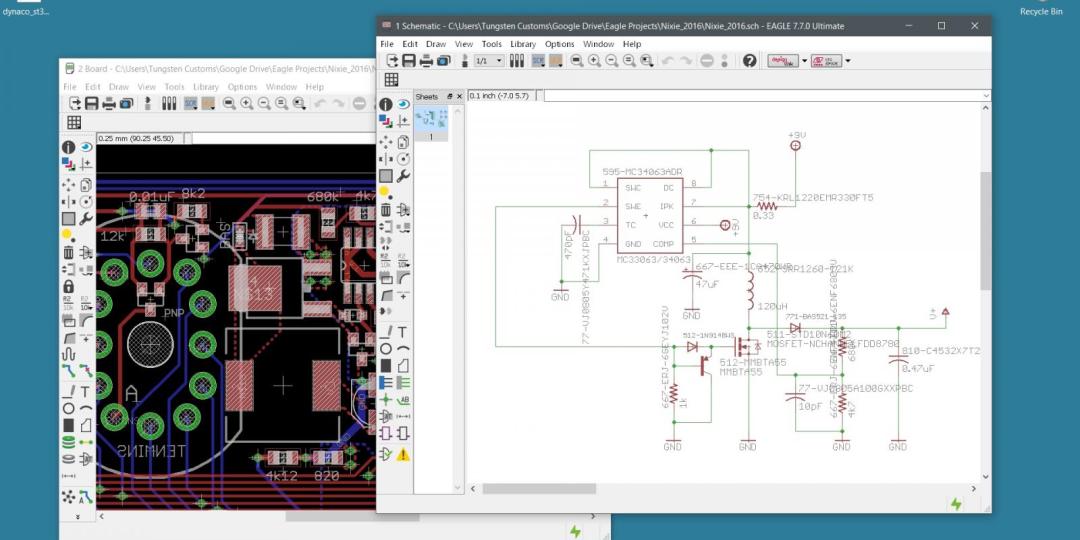The image size is (1080, 540).
Task: Save the schematic with the floppy icon
Action: point(408,61)
